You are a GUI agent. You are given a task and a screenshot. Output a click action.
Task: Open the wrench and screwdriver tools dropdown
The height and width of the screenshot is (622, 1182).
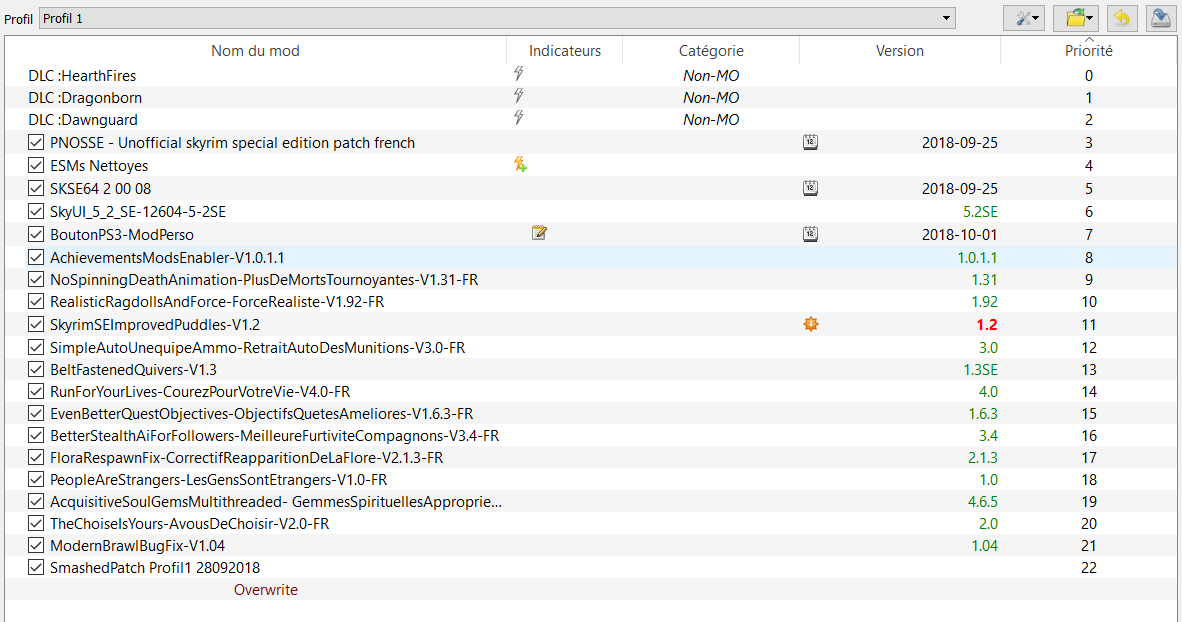click(x=1024, y=18)
